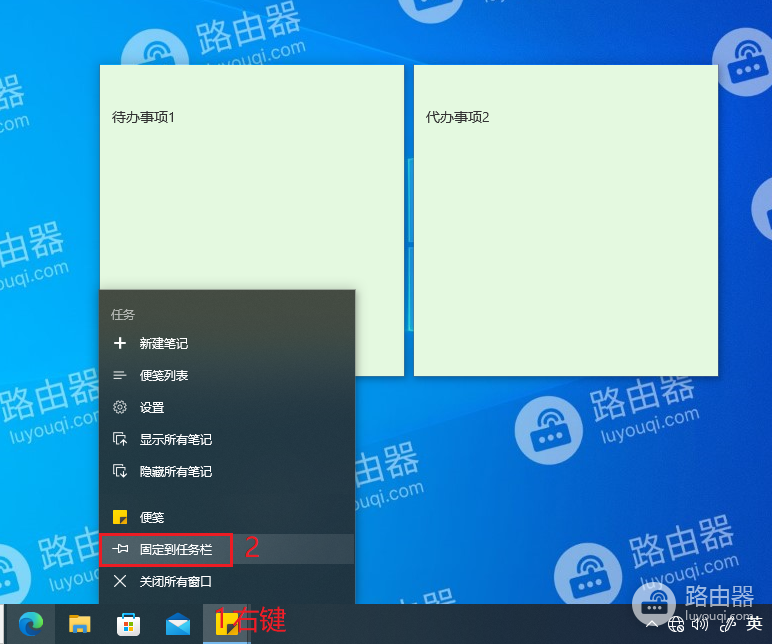
Task: Open network status globe in system tray
Action: 676,624
